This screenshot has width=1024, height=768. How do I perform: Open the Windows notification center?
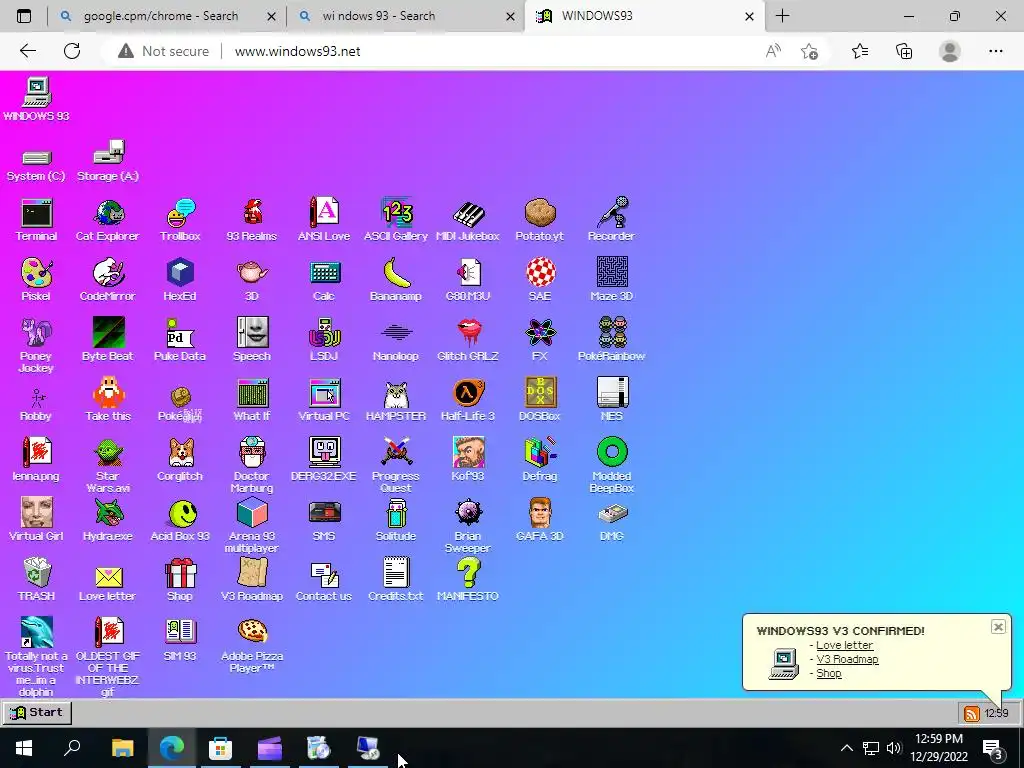pyautogui.click(x=993, y=749)
